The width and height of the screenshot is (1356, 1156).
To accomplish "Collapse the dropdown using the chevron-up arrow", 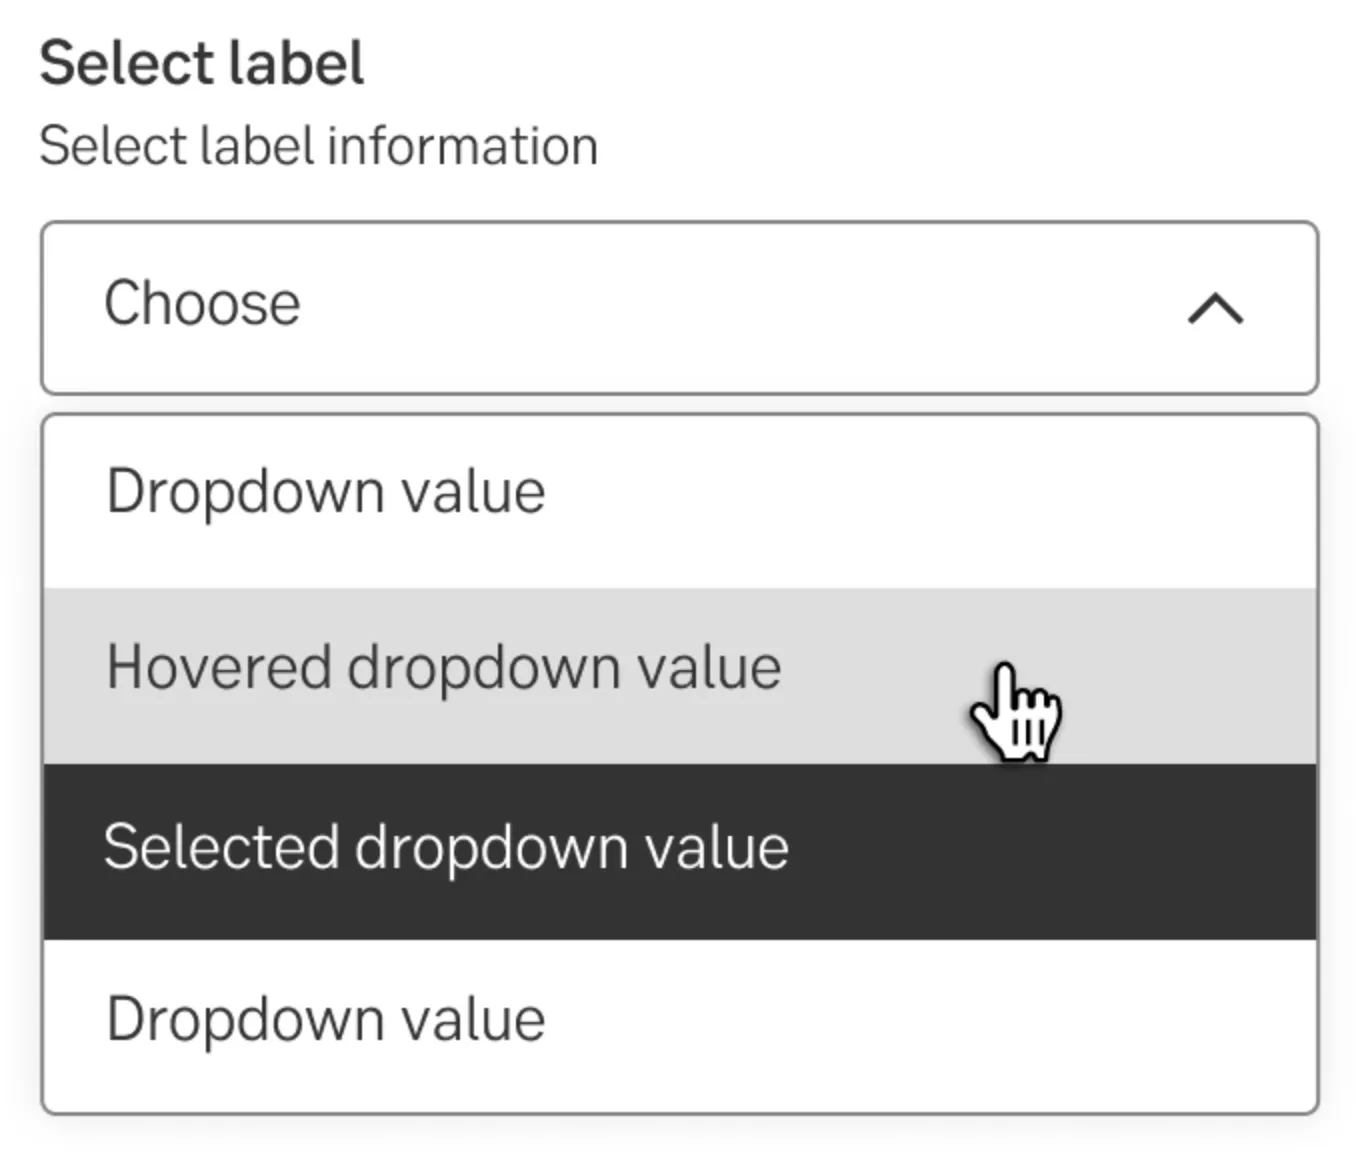I will tap(1215, 308).
